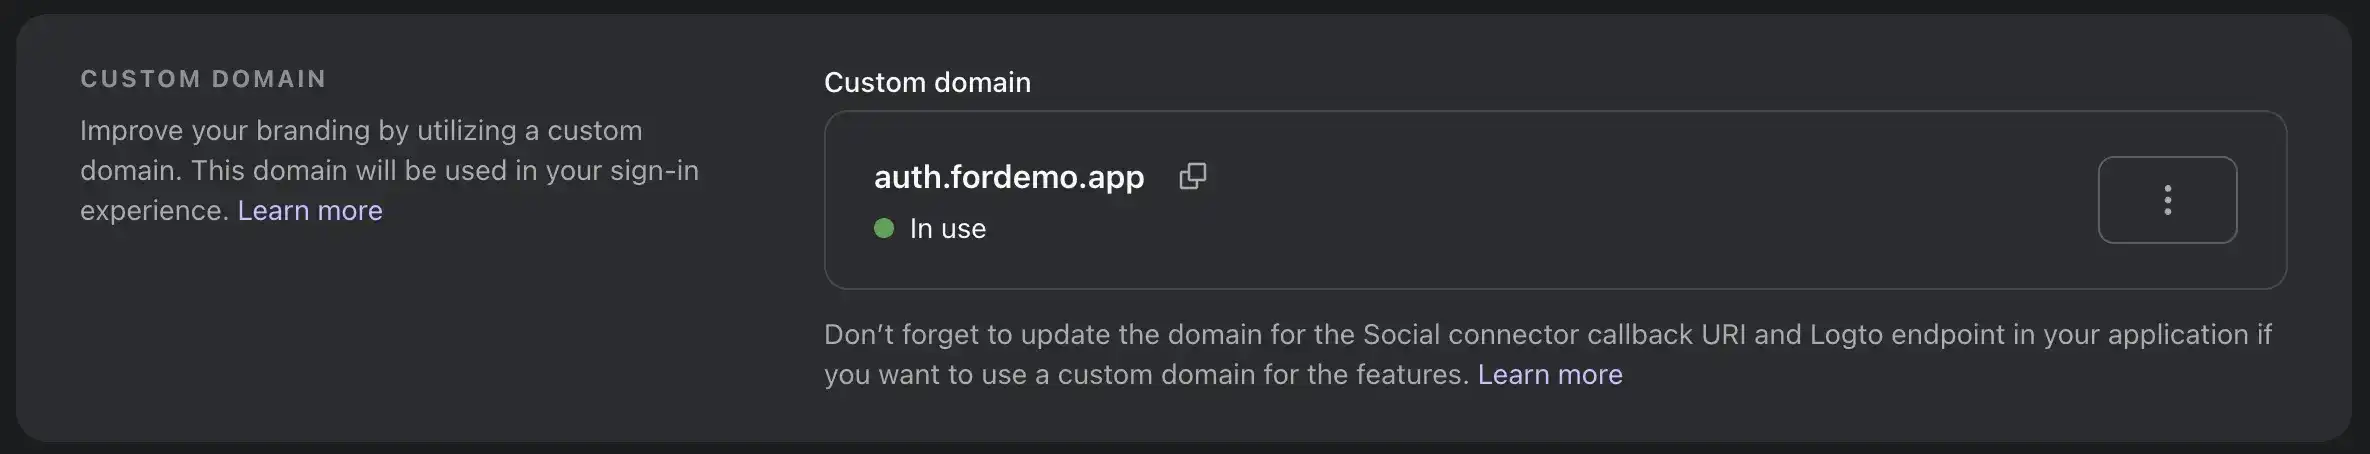Open Learn more after the callback URI note
Screen dimensions: 2370x454
pyautogui.click(x=1550, y=374)
